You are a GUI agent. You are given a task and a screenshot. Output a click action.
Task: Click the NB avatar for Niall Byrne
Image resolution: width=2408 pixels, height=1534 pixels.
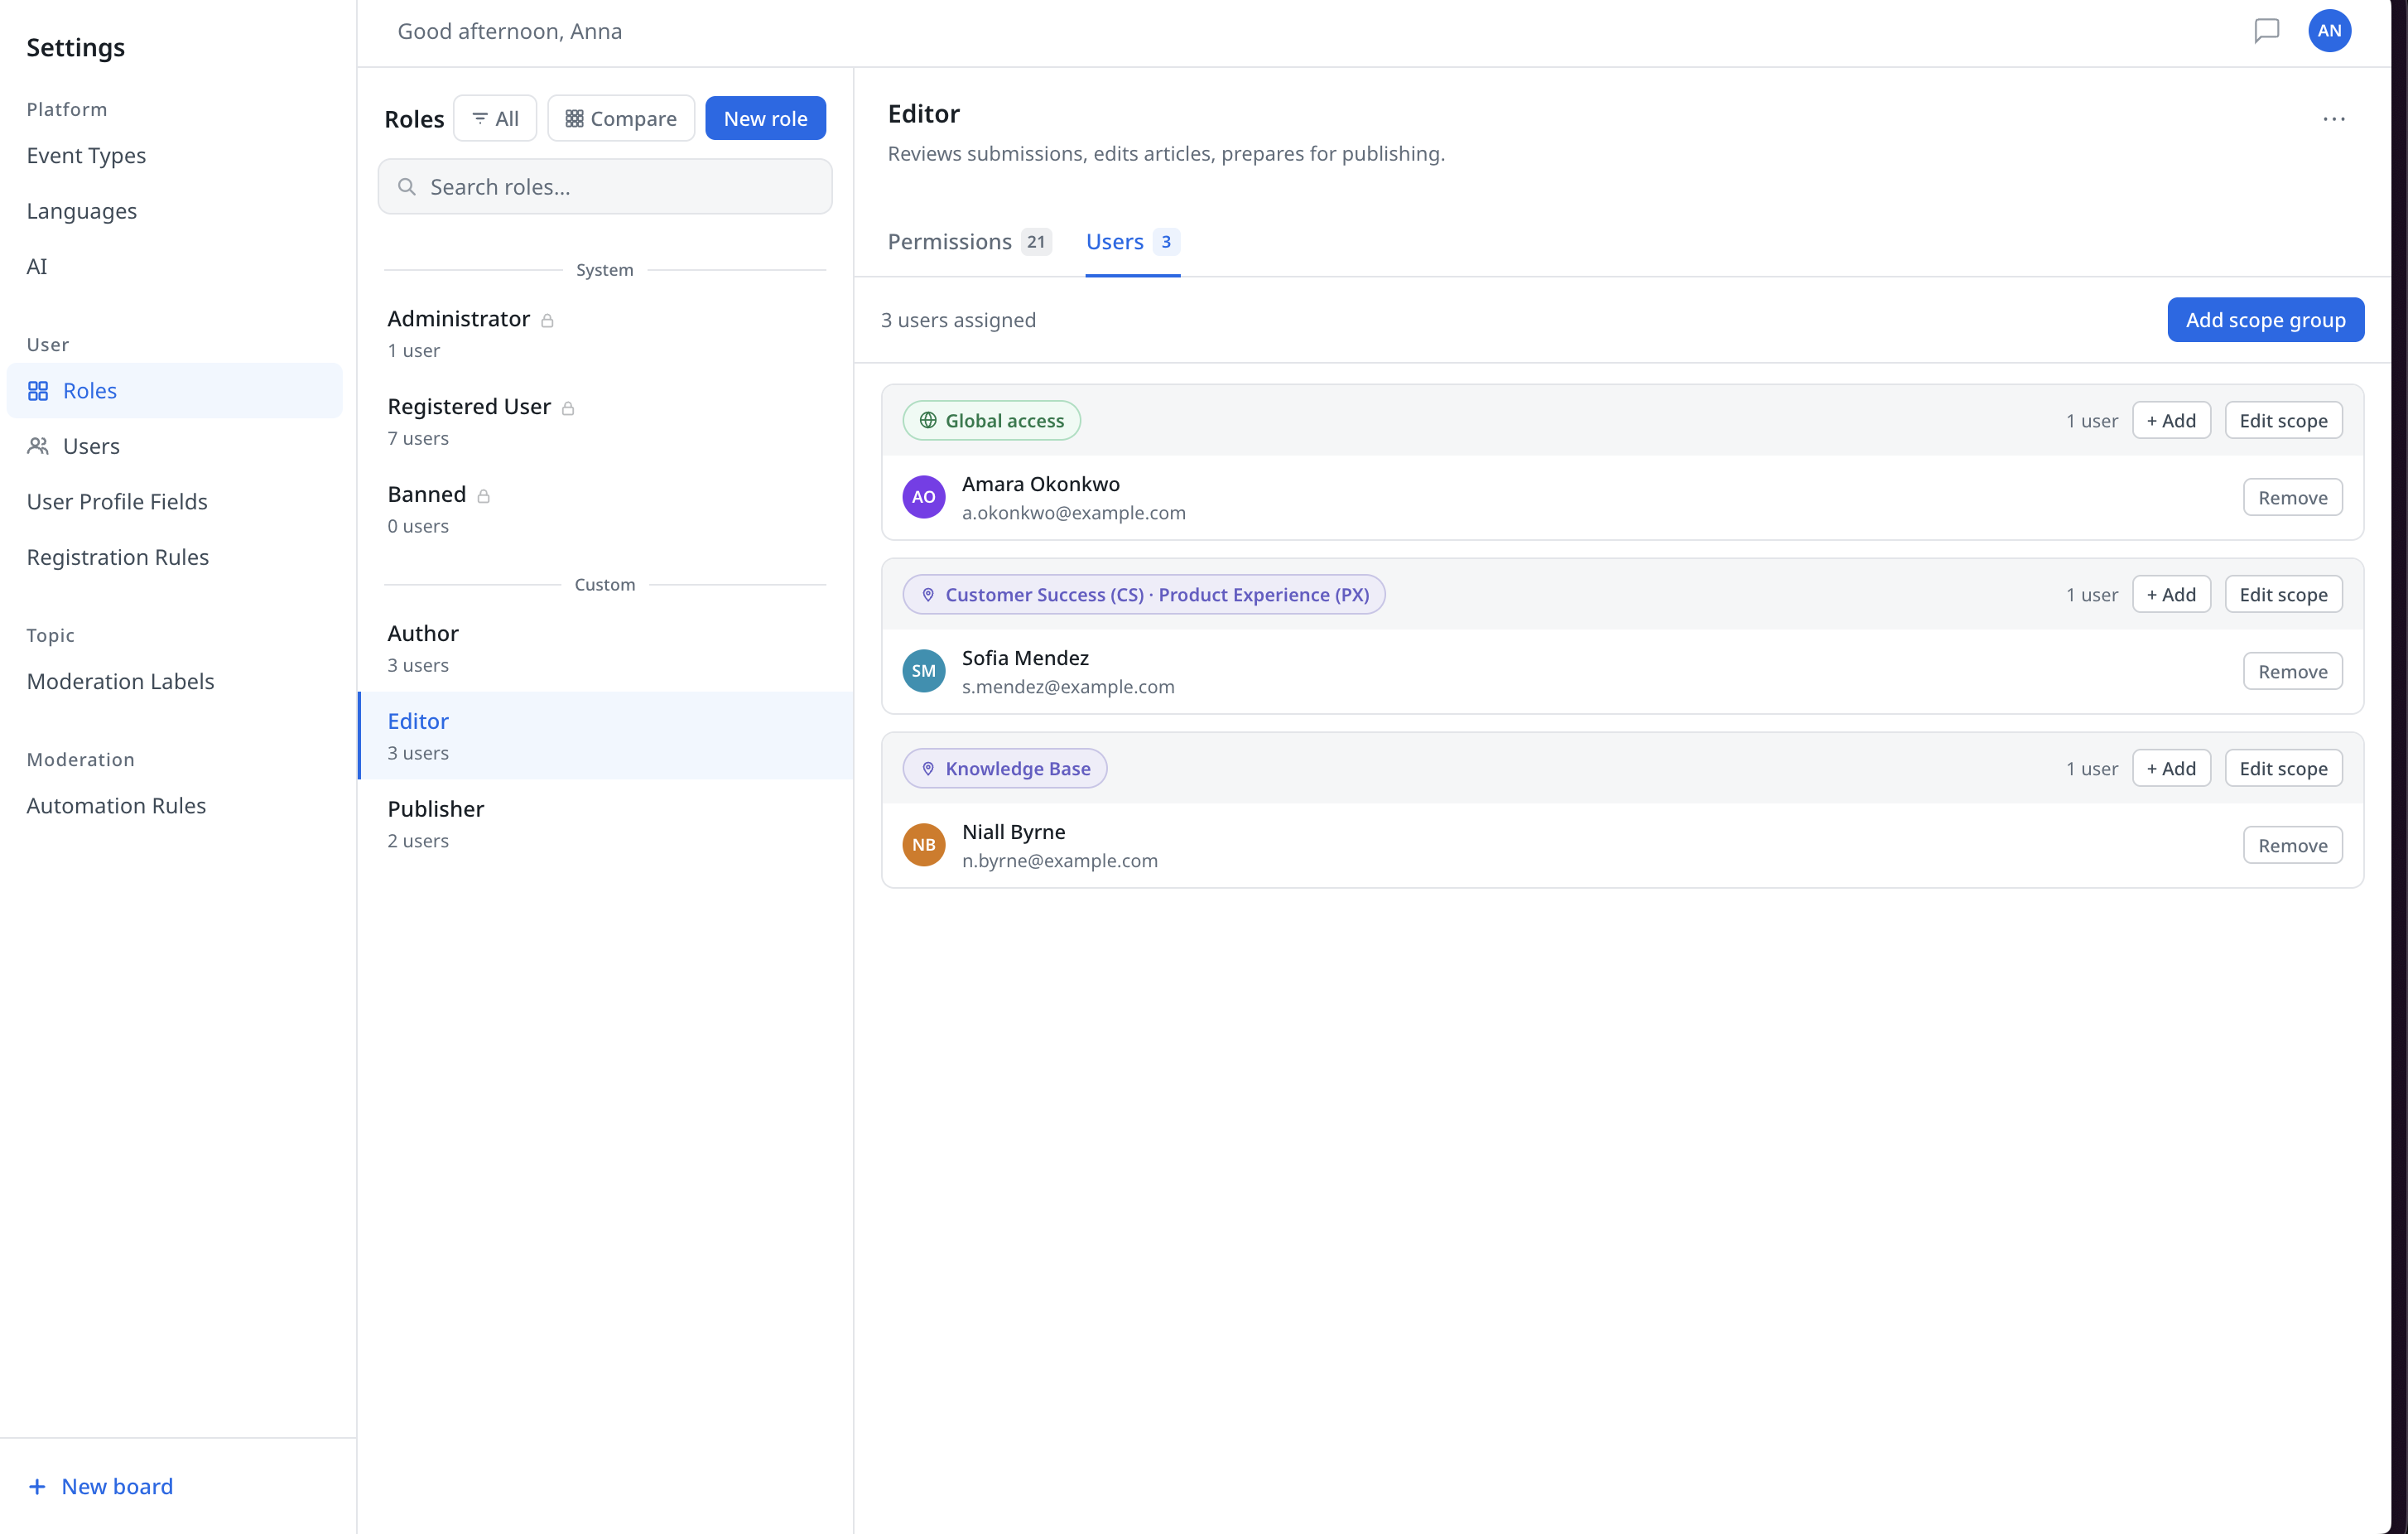tap(923, 845)
